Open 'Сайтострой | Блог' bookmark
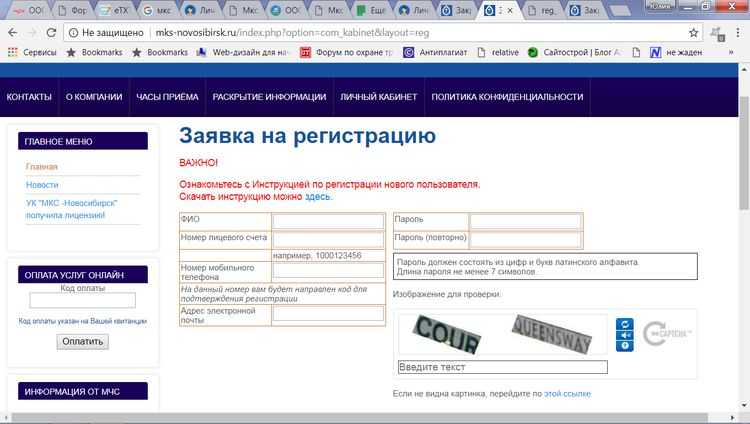This screenshot has width=750, height=424. (x=574, y=52)
